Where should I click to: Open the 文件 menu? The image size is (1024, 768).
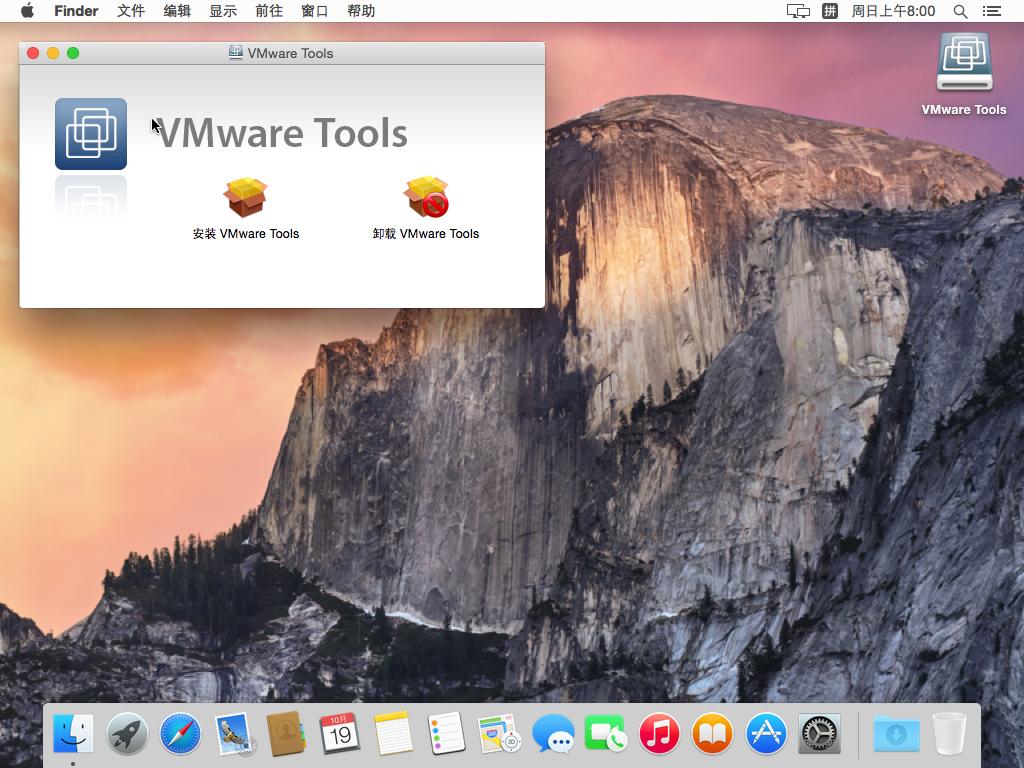coord(131,11)
